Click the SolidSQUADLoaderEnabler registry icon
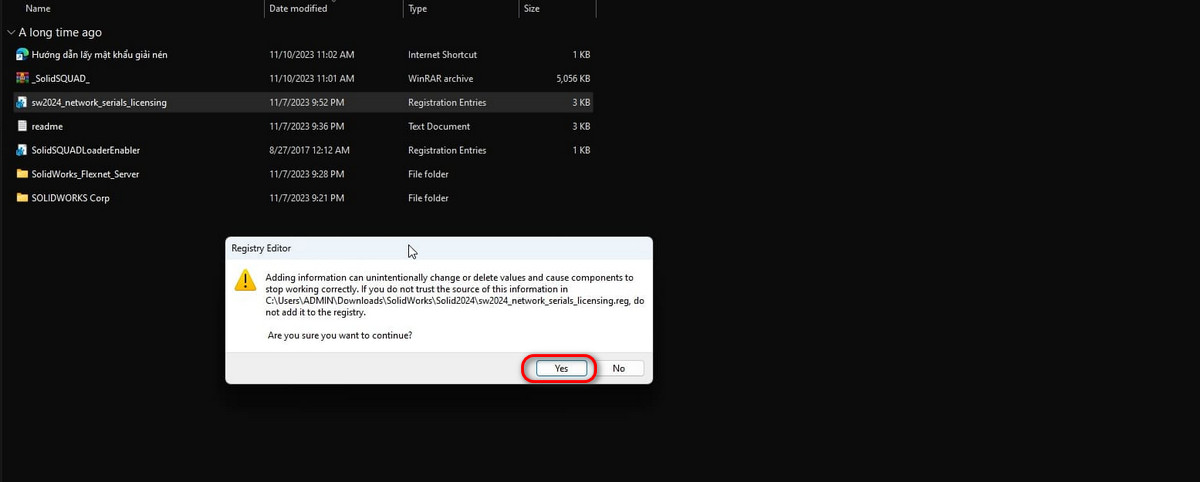Image resolution: width=1200 pixels, height=482 pixels. coord(22,150)
